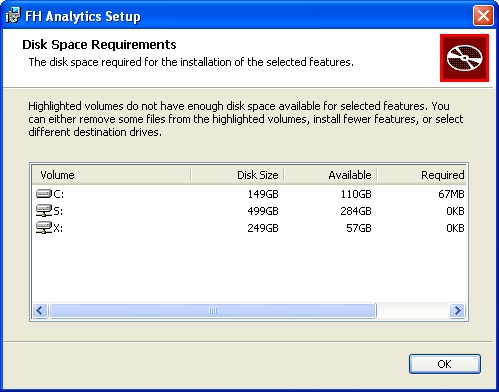Sort by the Required column header

pos(421,175)
